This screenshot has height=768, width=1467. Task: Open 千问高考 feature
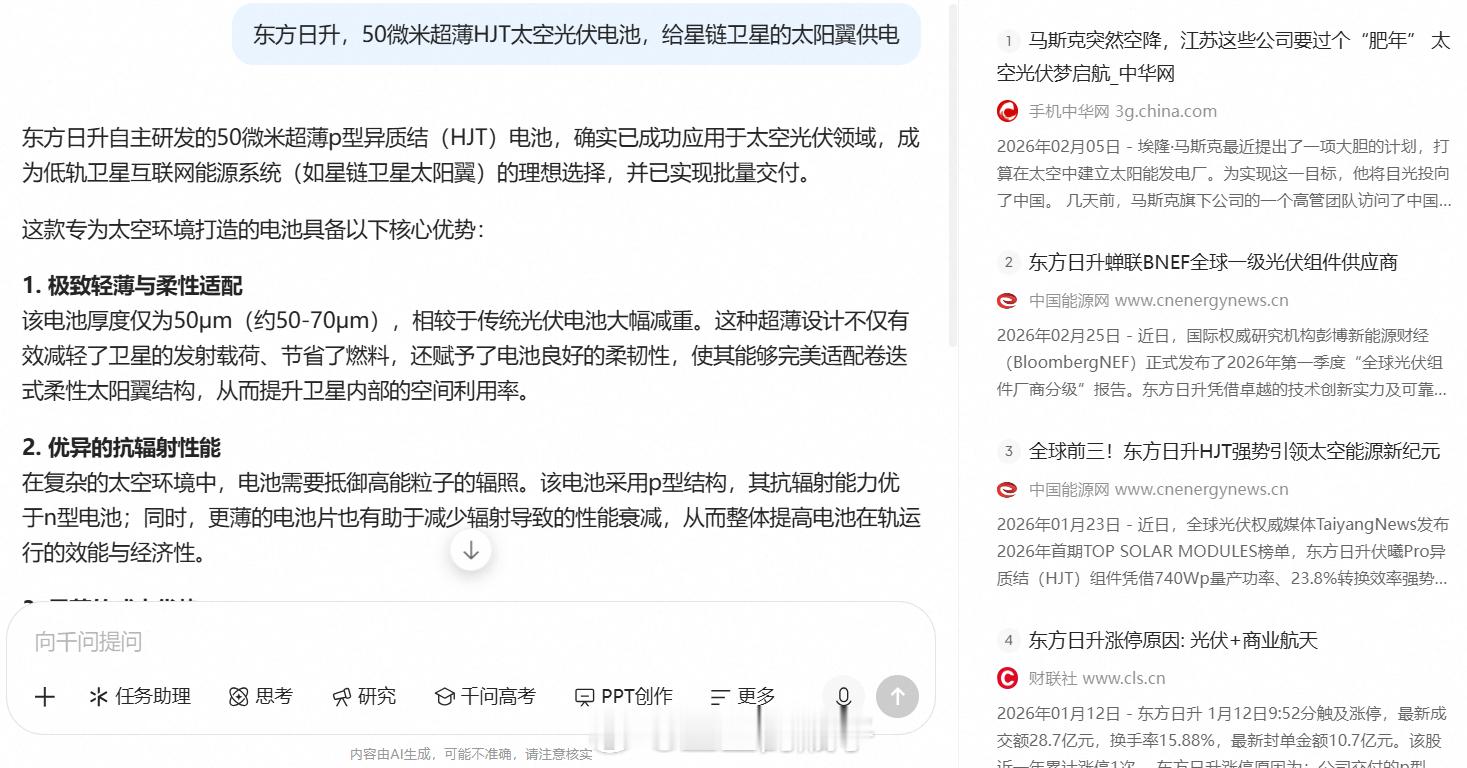485,697
